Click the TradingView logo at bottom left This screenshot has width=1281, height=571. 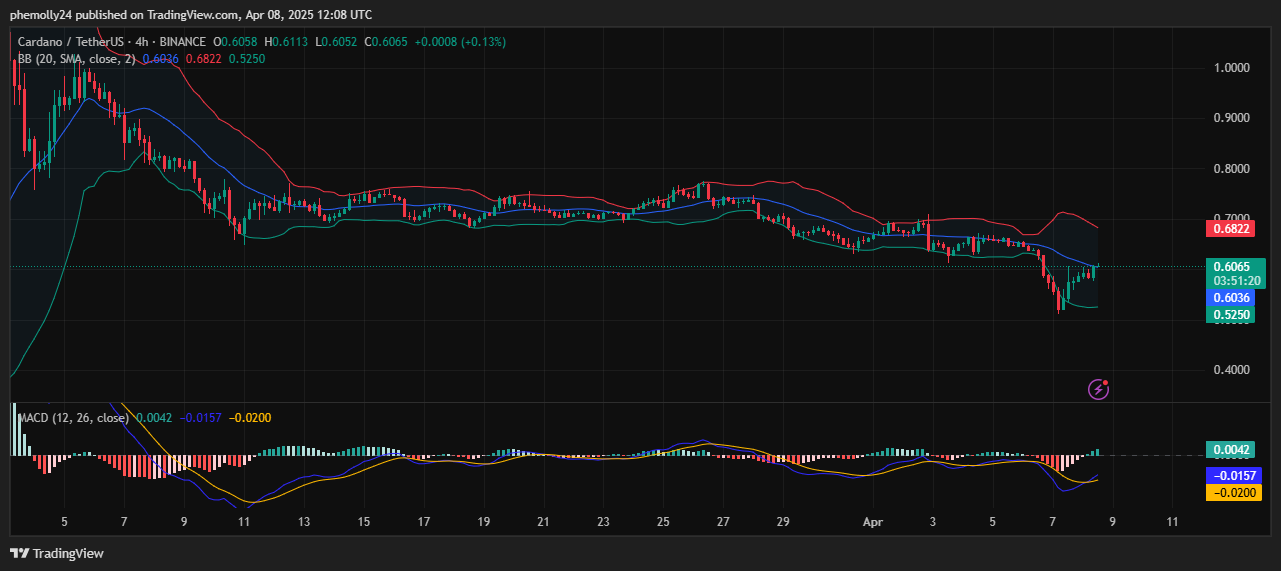pos(57,553)
